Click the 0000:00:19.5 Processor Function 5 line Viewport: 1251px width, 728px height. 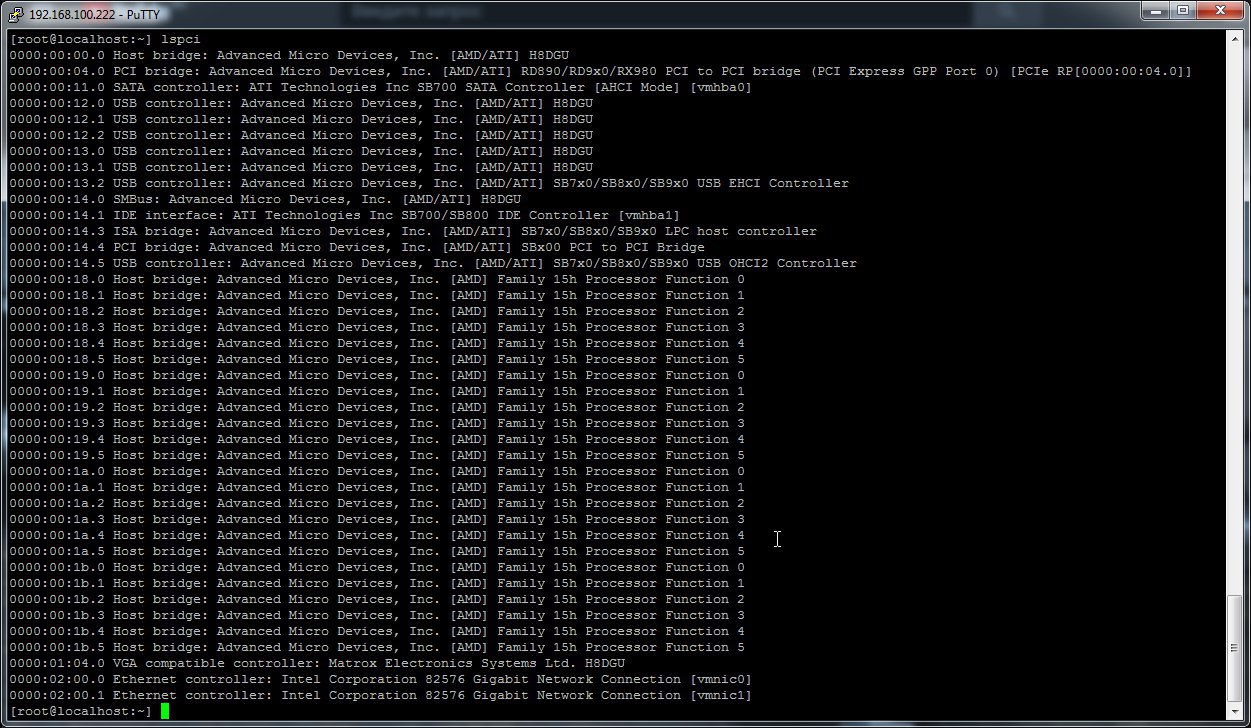click(x=377, y=455)
